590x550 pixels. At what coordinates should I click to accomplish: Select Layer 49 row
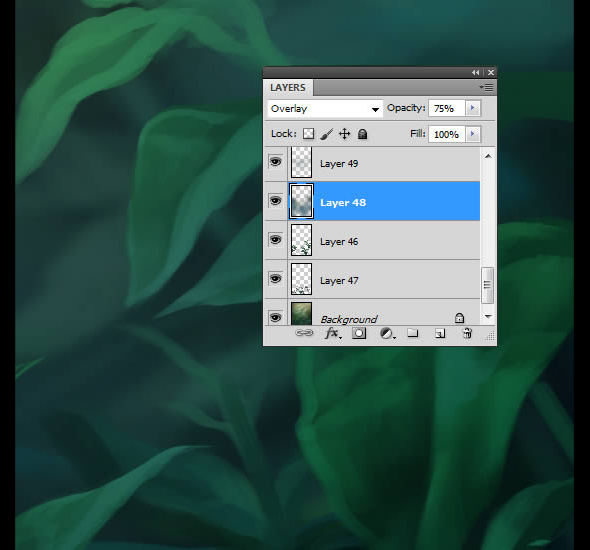click(373, 164)
